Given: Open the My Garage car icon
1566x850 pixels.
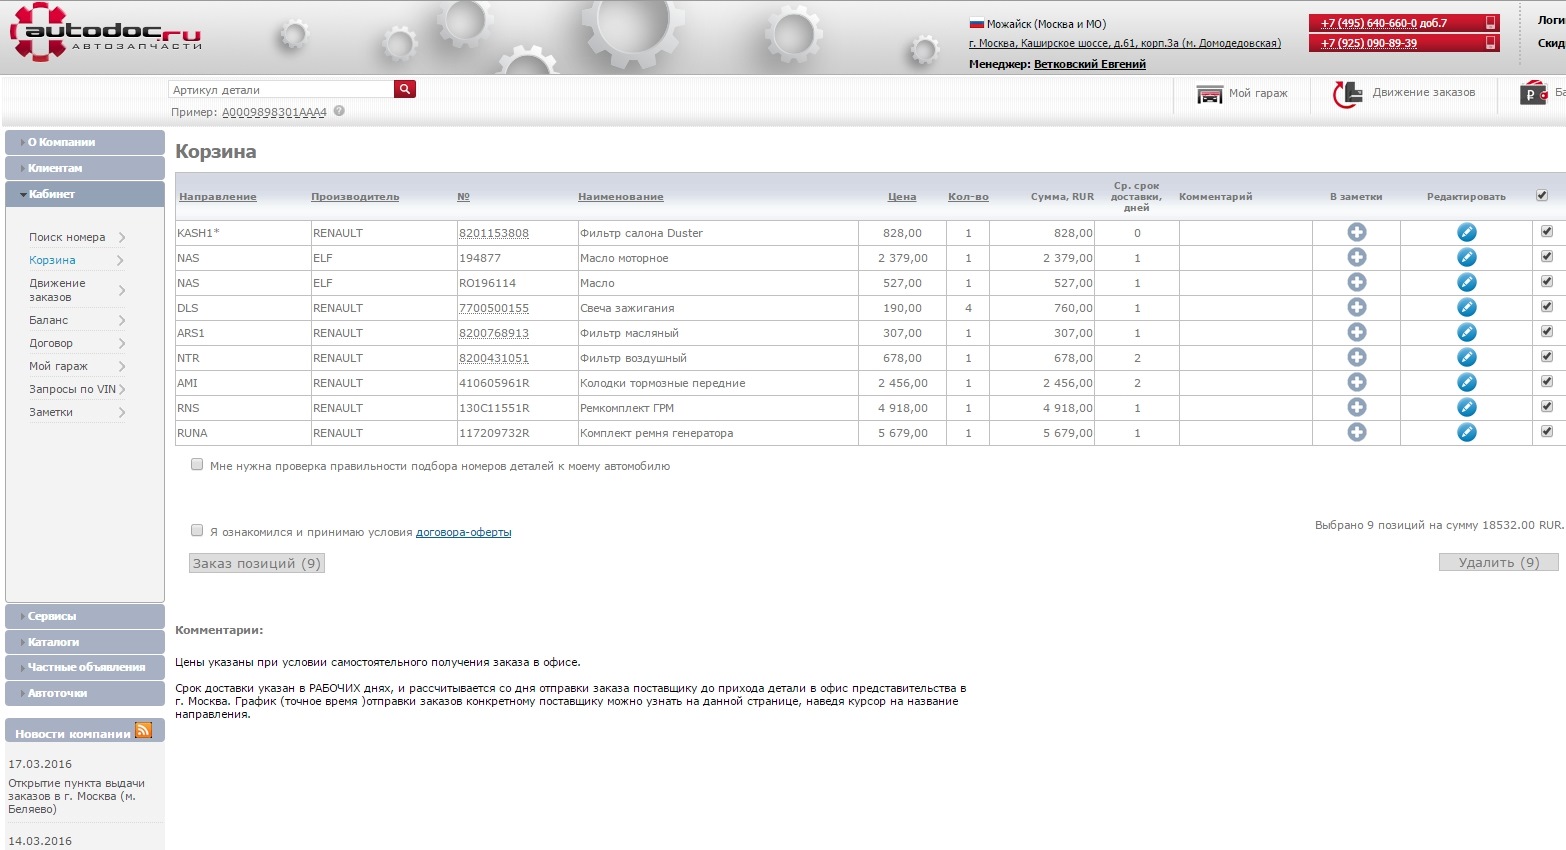Looking at the screenshot, I should 1210,94.
